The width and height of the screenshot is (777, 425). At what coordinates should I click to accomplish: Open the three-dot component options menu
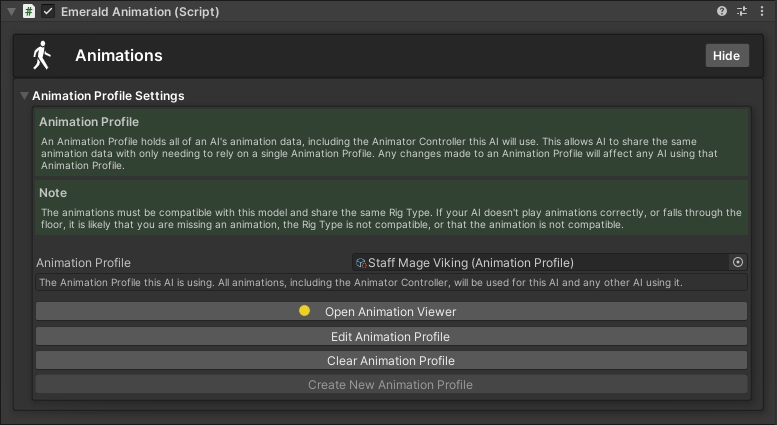coord(761,12)
